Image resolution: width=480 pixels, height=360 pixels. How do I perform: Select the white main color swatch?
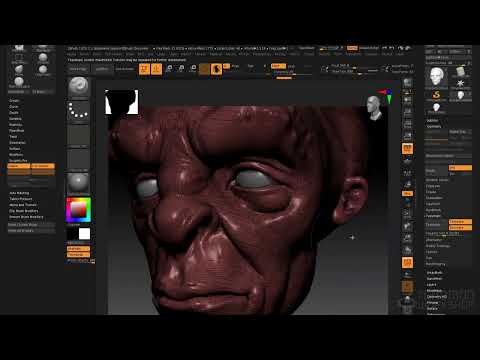(x=84, y=234)
